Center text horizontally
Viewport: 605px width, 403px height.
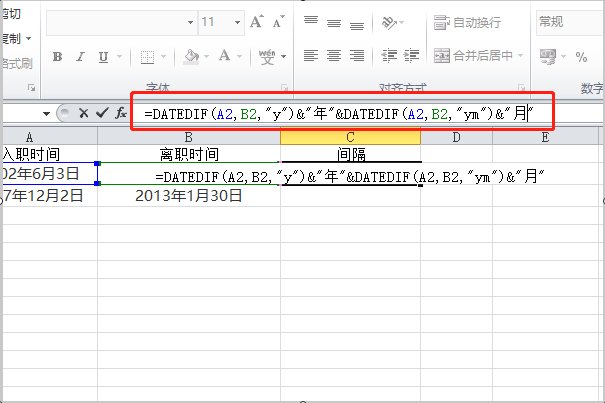click(334, 56)
